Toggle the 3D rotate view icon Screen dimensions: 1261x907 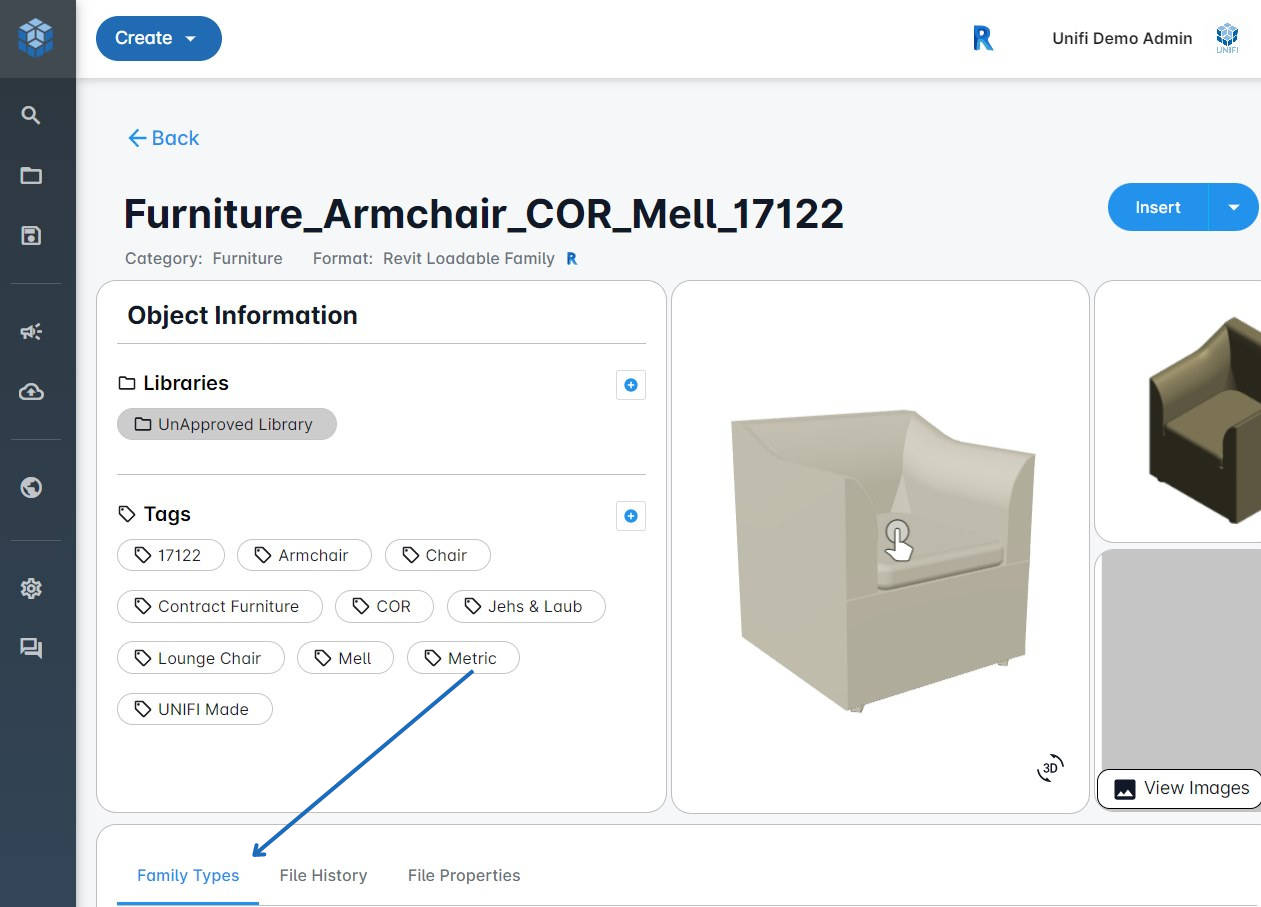tap(1050, 768)
